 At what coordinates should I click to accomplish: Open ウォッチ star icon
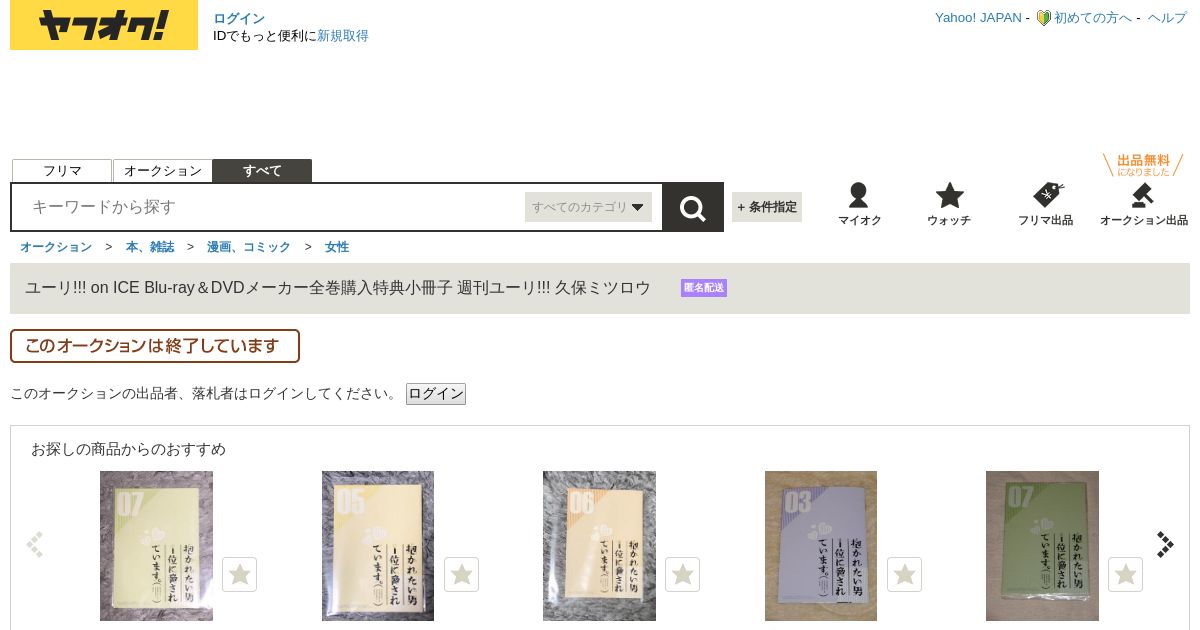click(x=949, y=195)
